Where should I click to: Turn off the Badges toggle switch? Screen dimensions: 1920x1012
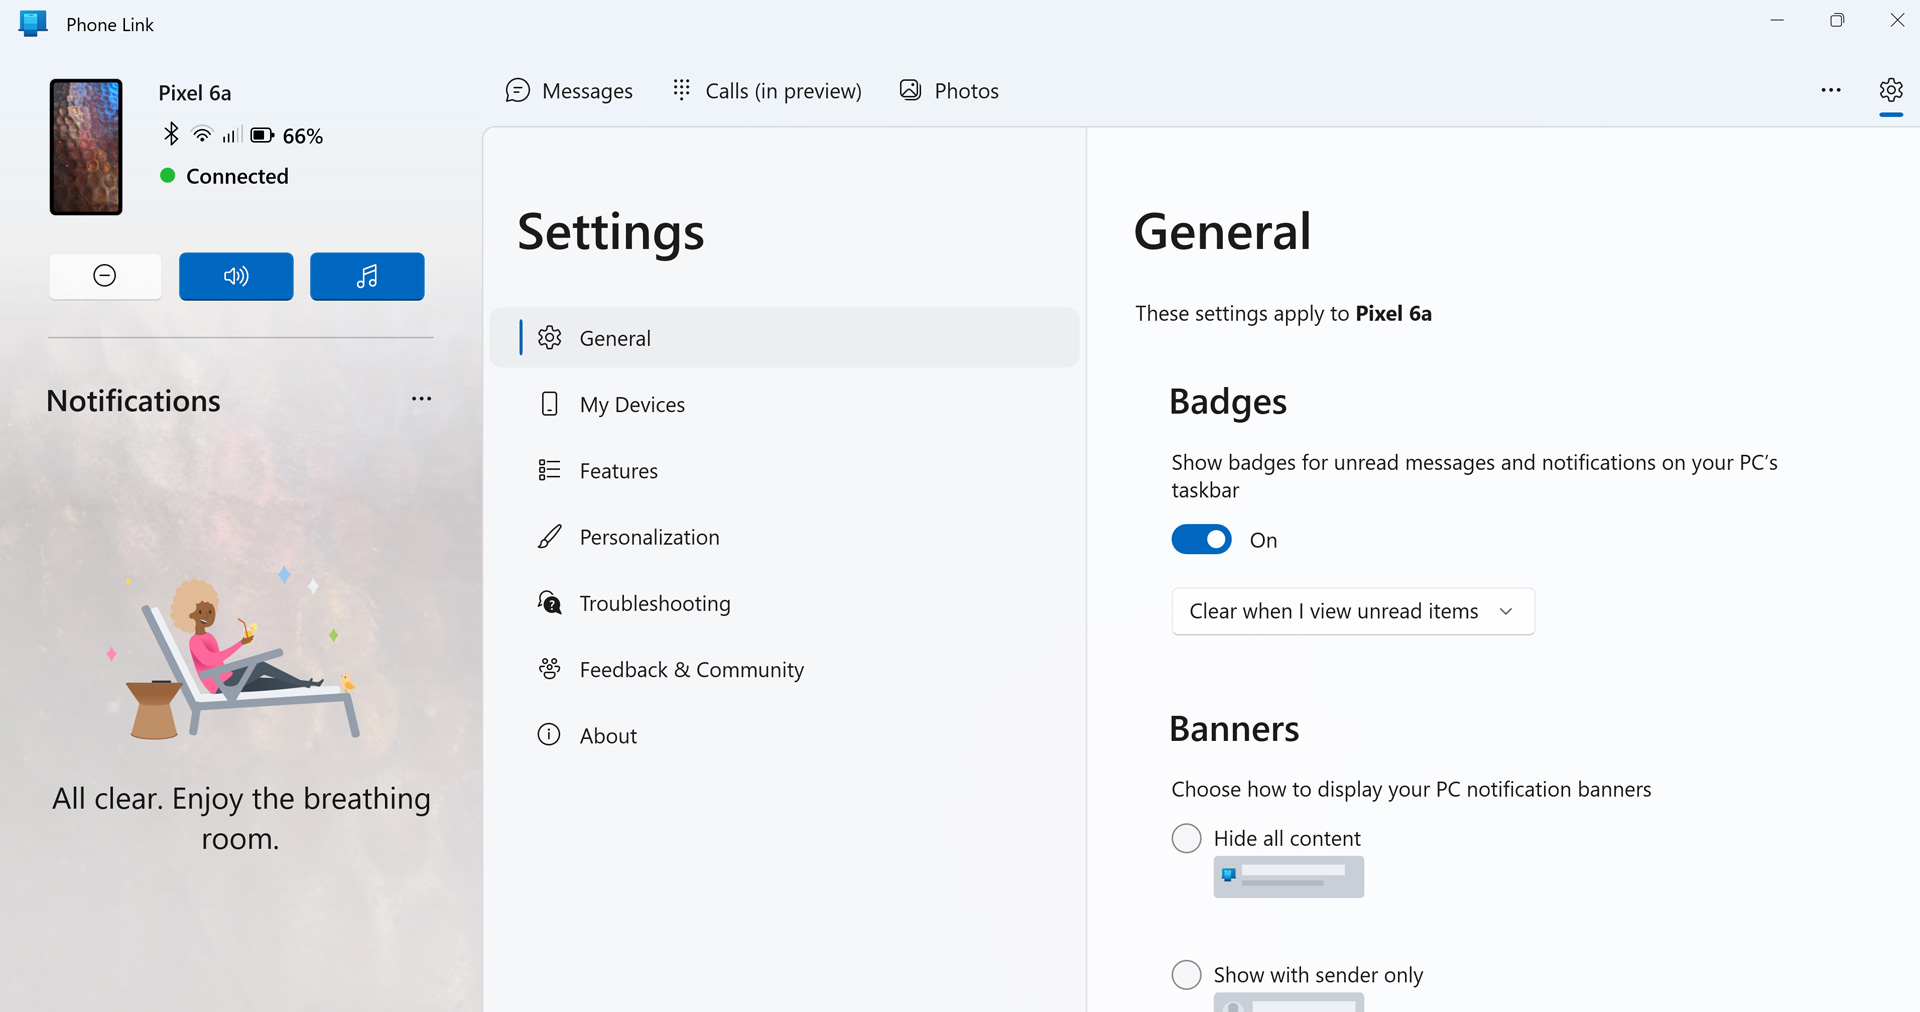1201,540
